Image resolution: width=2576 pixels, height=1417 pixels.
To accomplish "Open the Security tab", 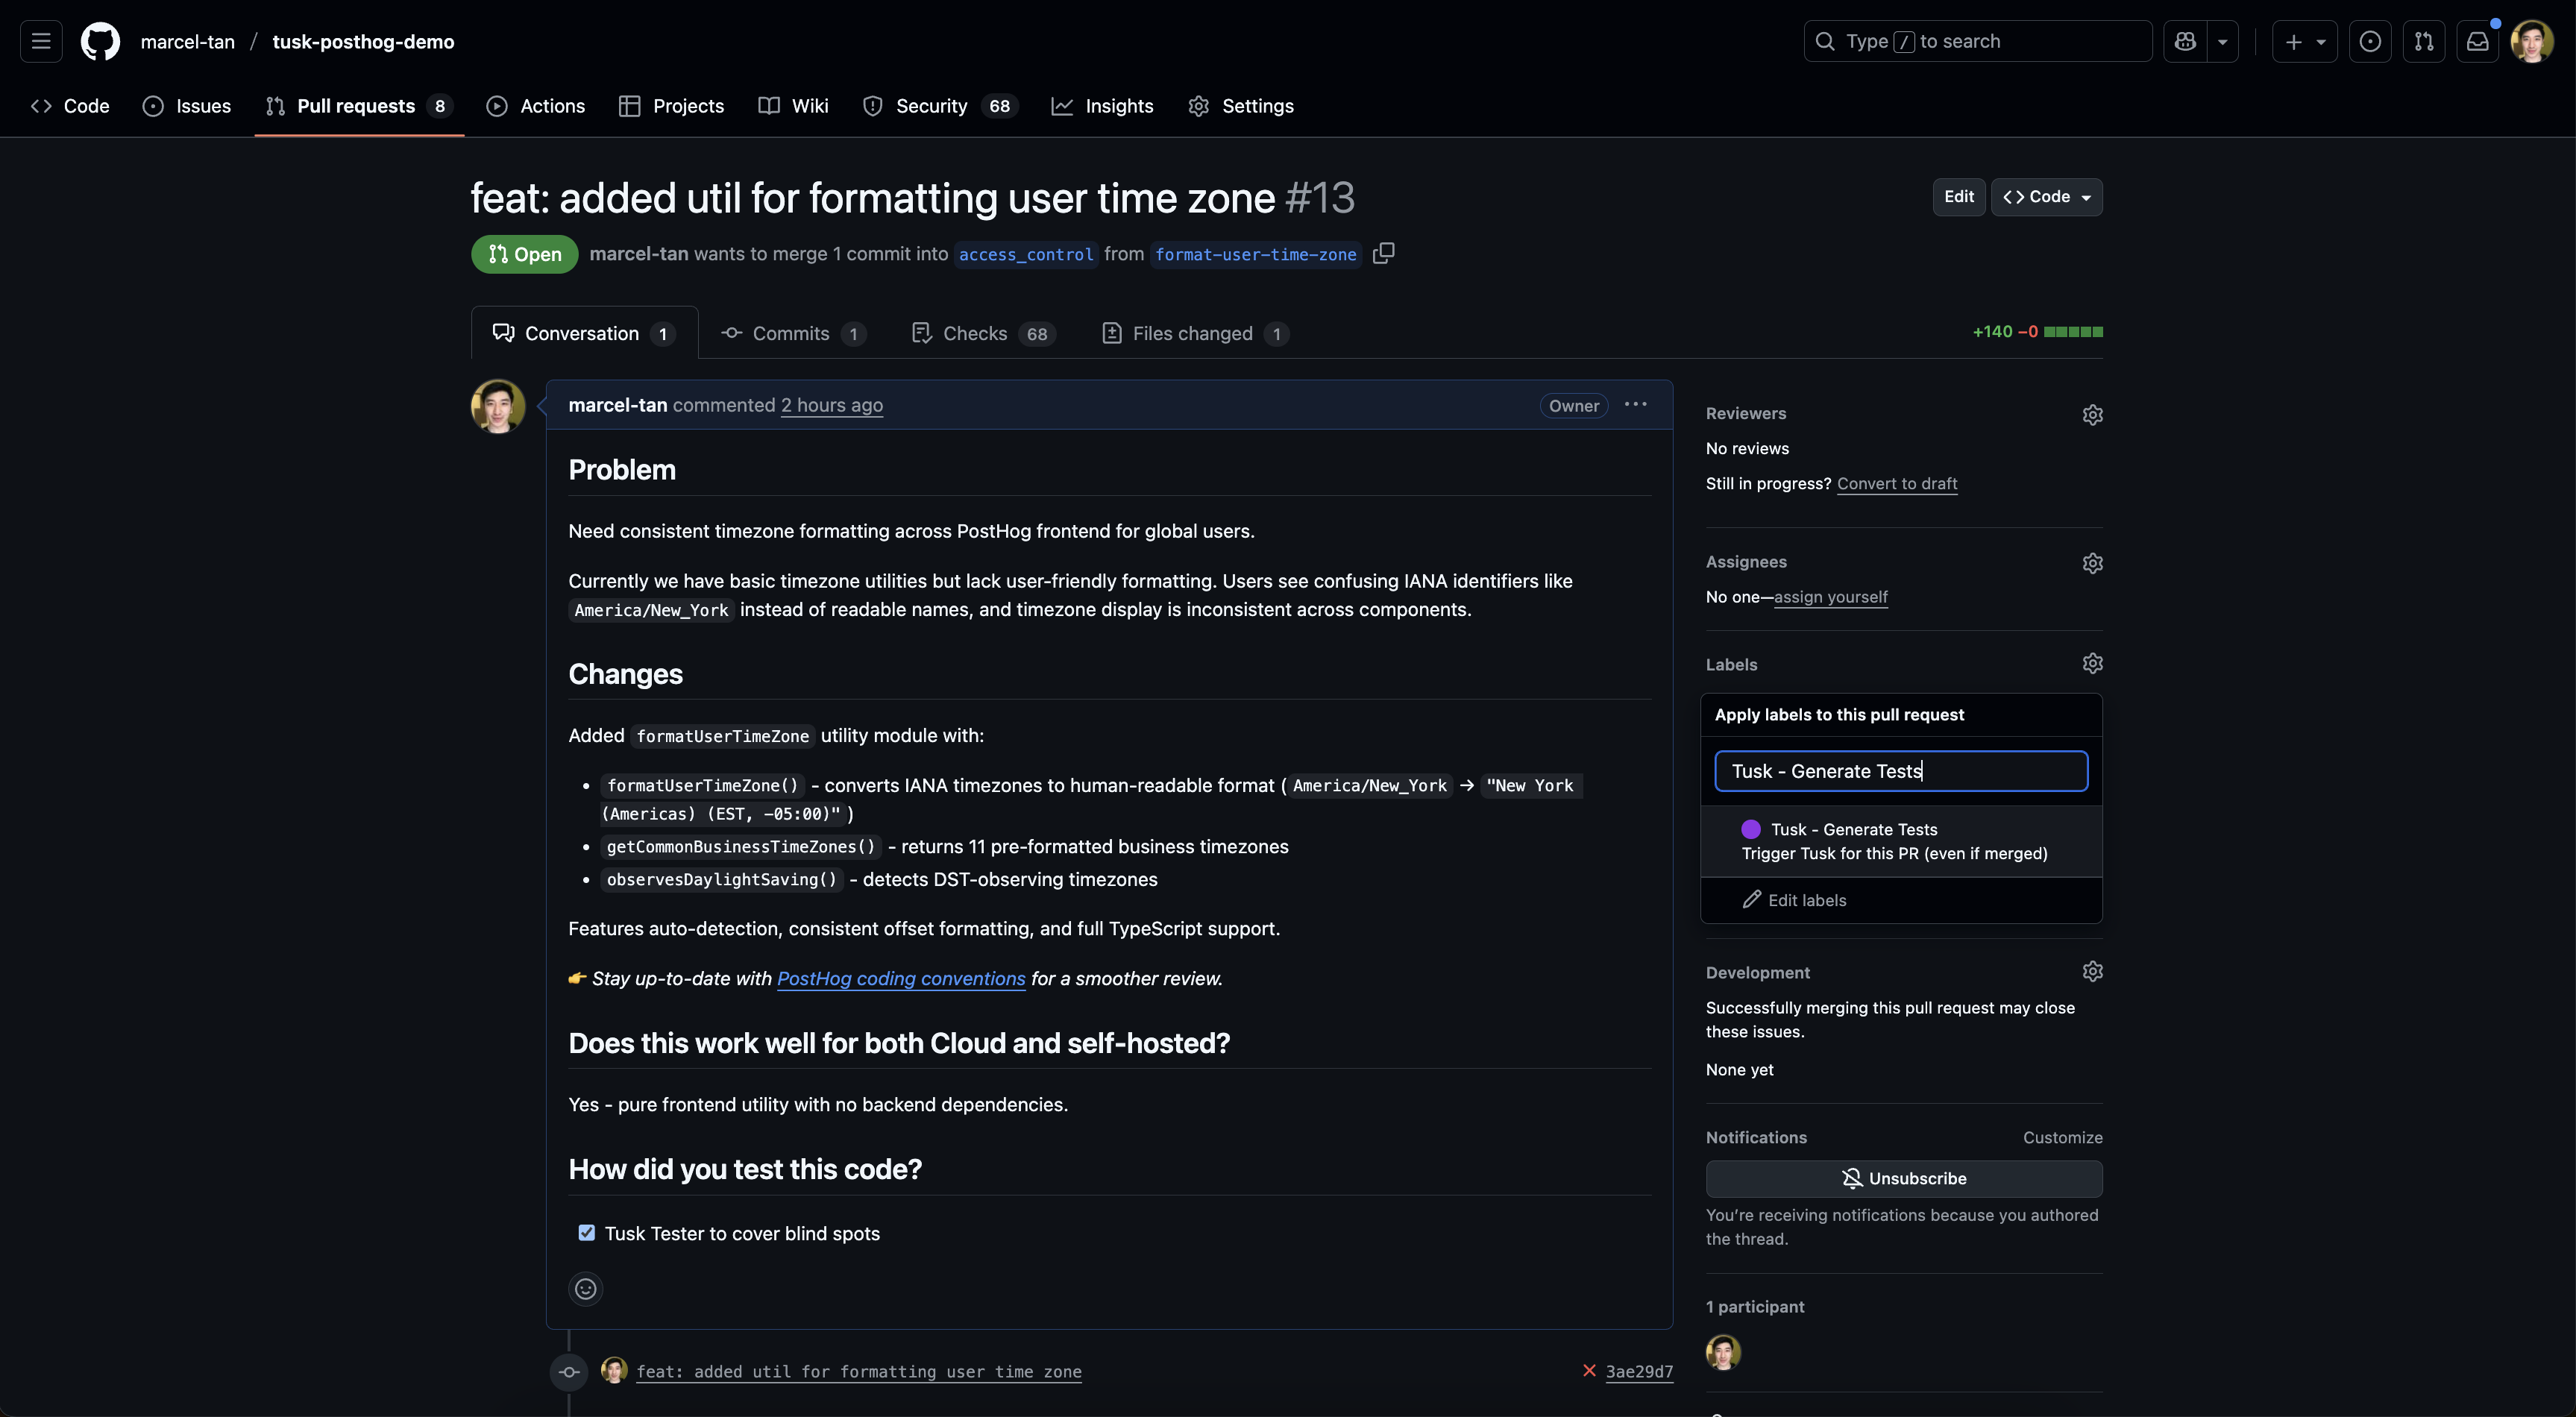I will (940, 106).
